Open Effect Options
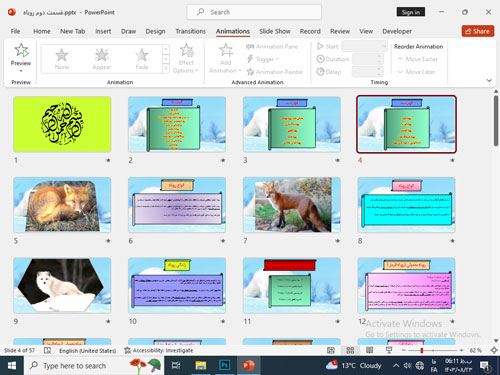The image size is (500, 375). pyautogui.click(x=186, y=59)
